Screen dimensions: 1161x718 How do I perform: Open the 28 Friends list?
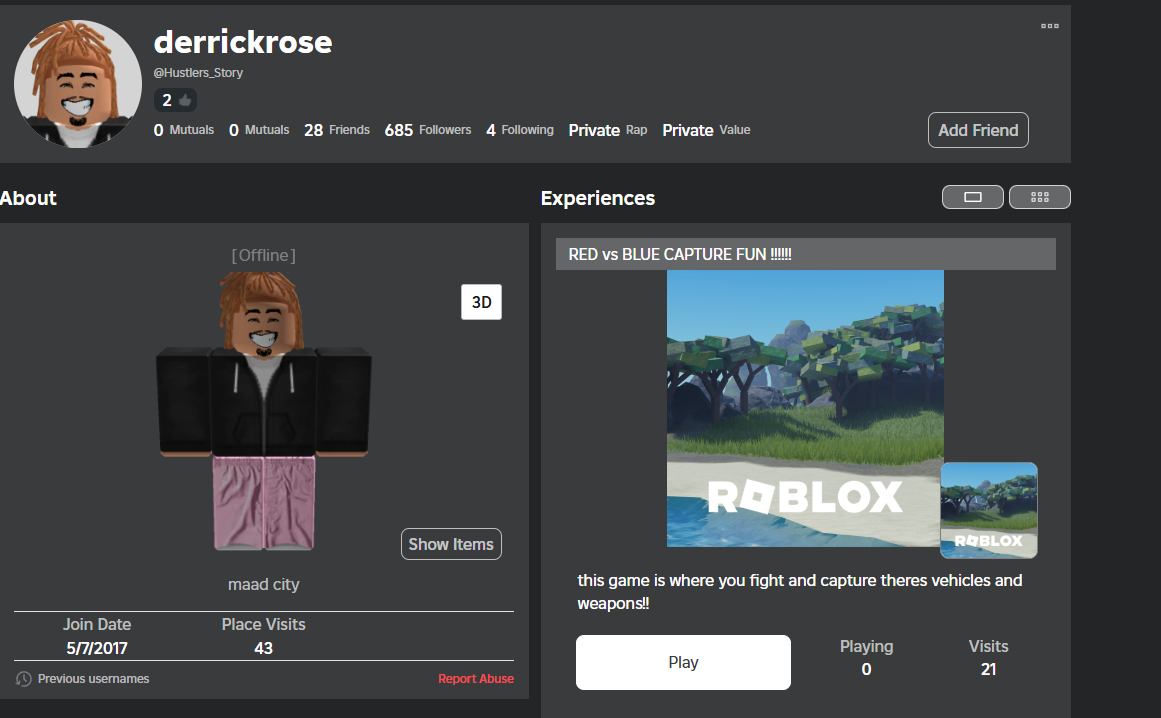click(x=337, y=130)
